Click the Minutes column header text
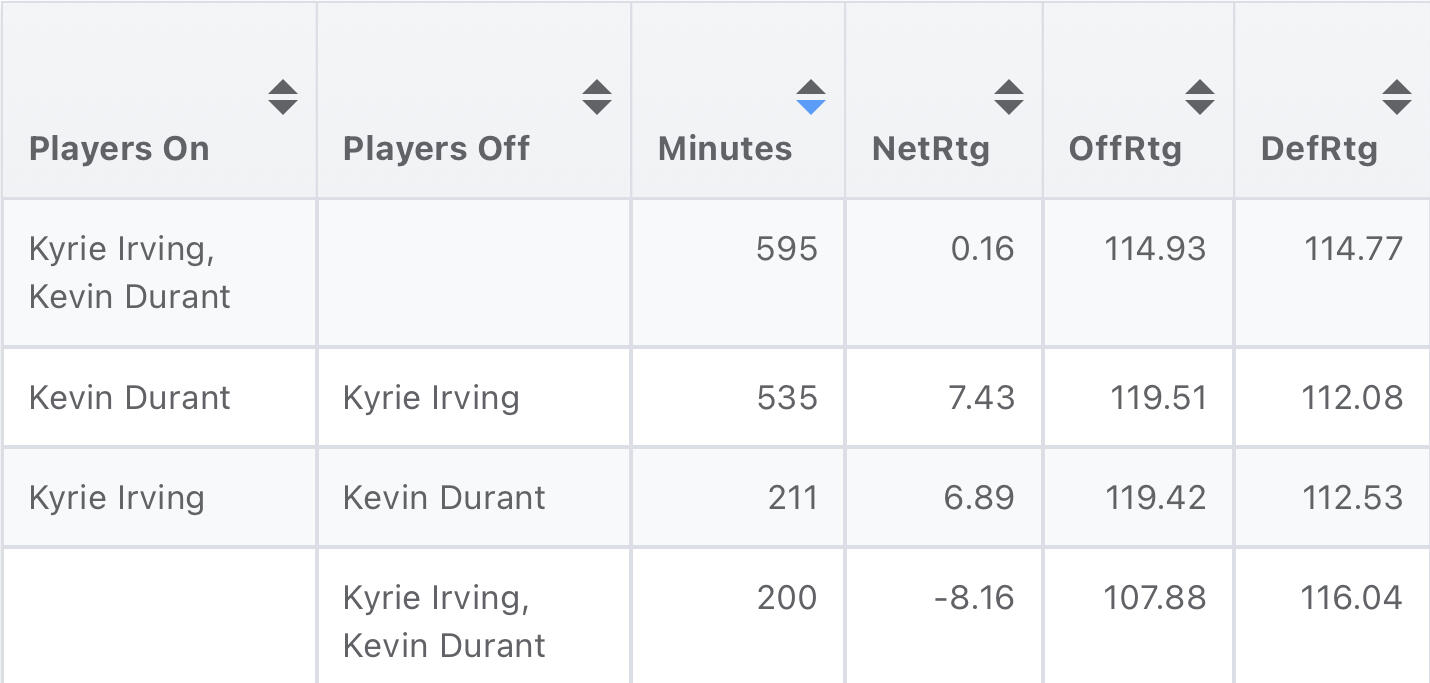 [725, 149]
